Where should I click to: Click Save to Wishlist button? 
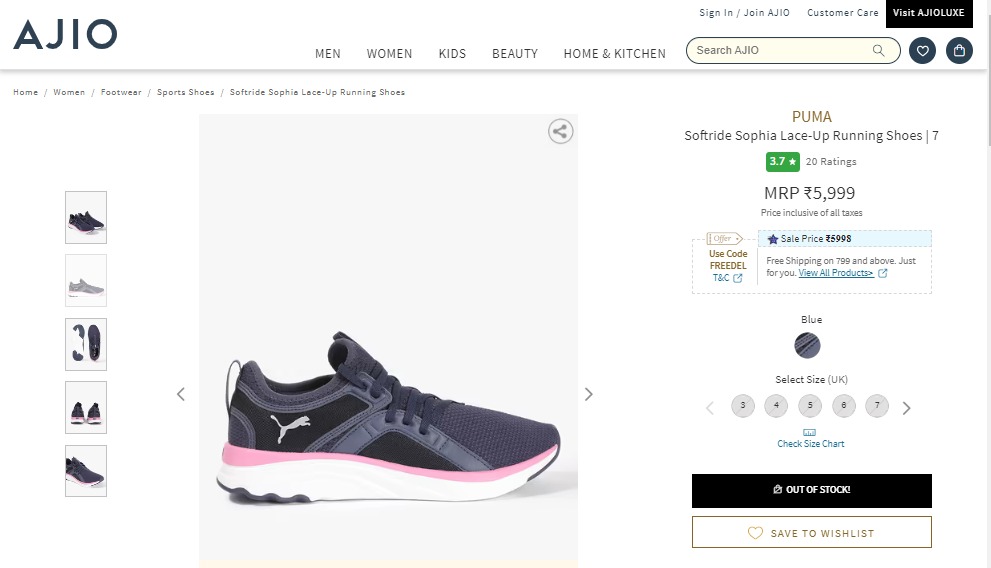(x=811, y=533)
